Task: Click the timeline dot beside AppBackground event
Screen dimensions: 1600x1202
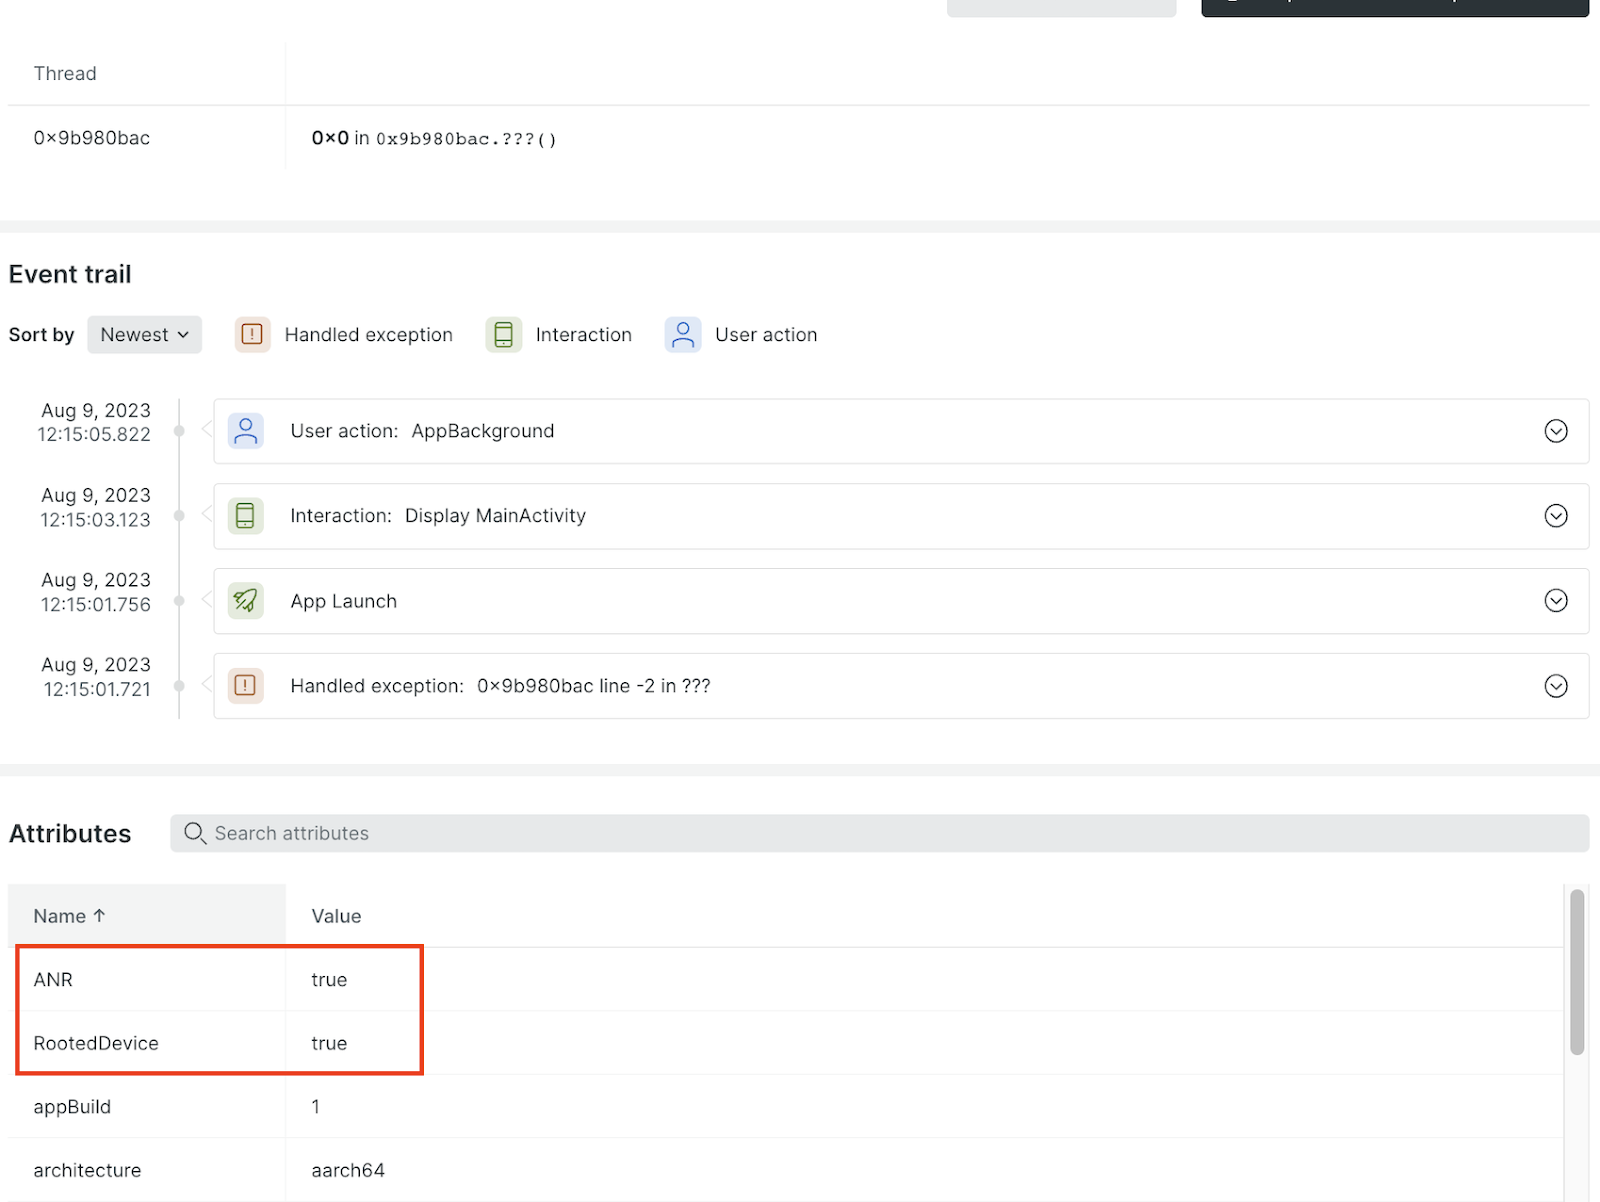Action: pos(179,431)
